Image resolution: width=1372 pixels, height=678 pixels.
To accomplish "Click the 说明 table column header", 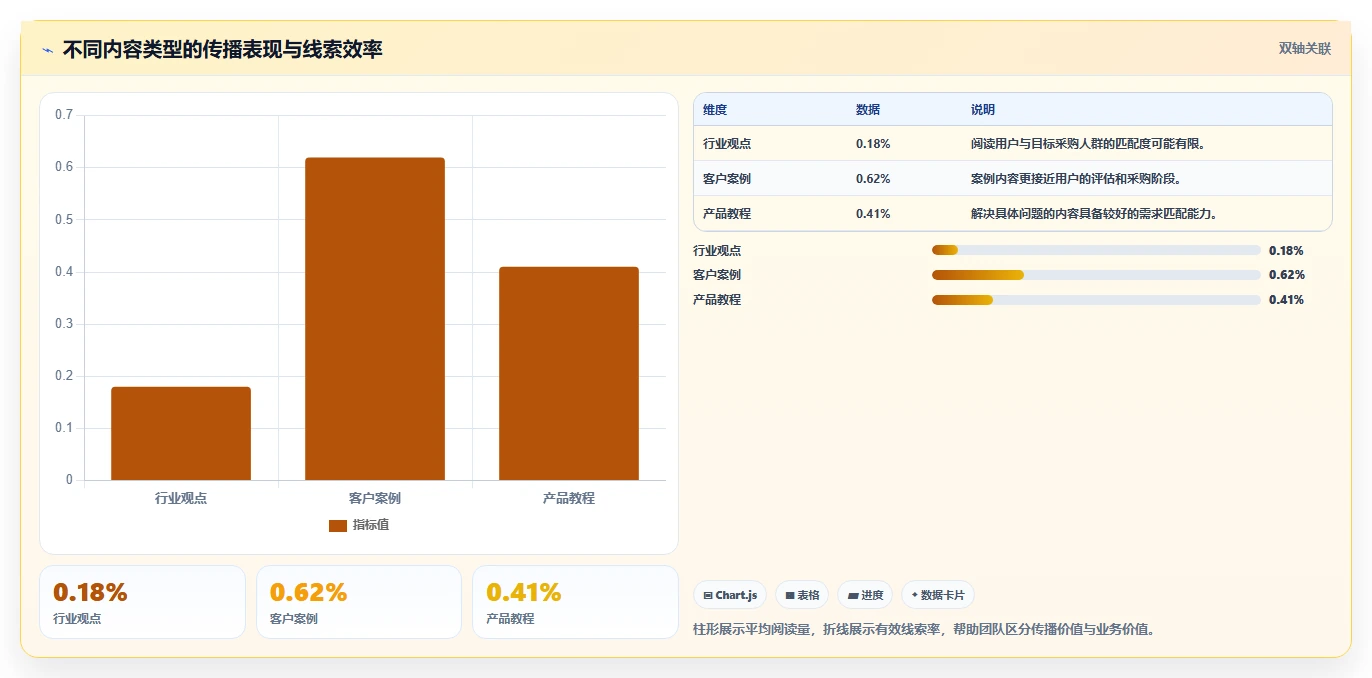I will [983, 110].
